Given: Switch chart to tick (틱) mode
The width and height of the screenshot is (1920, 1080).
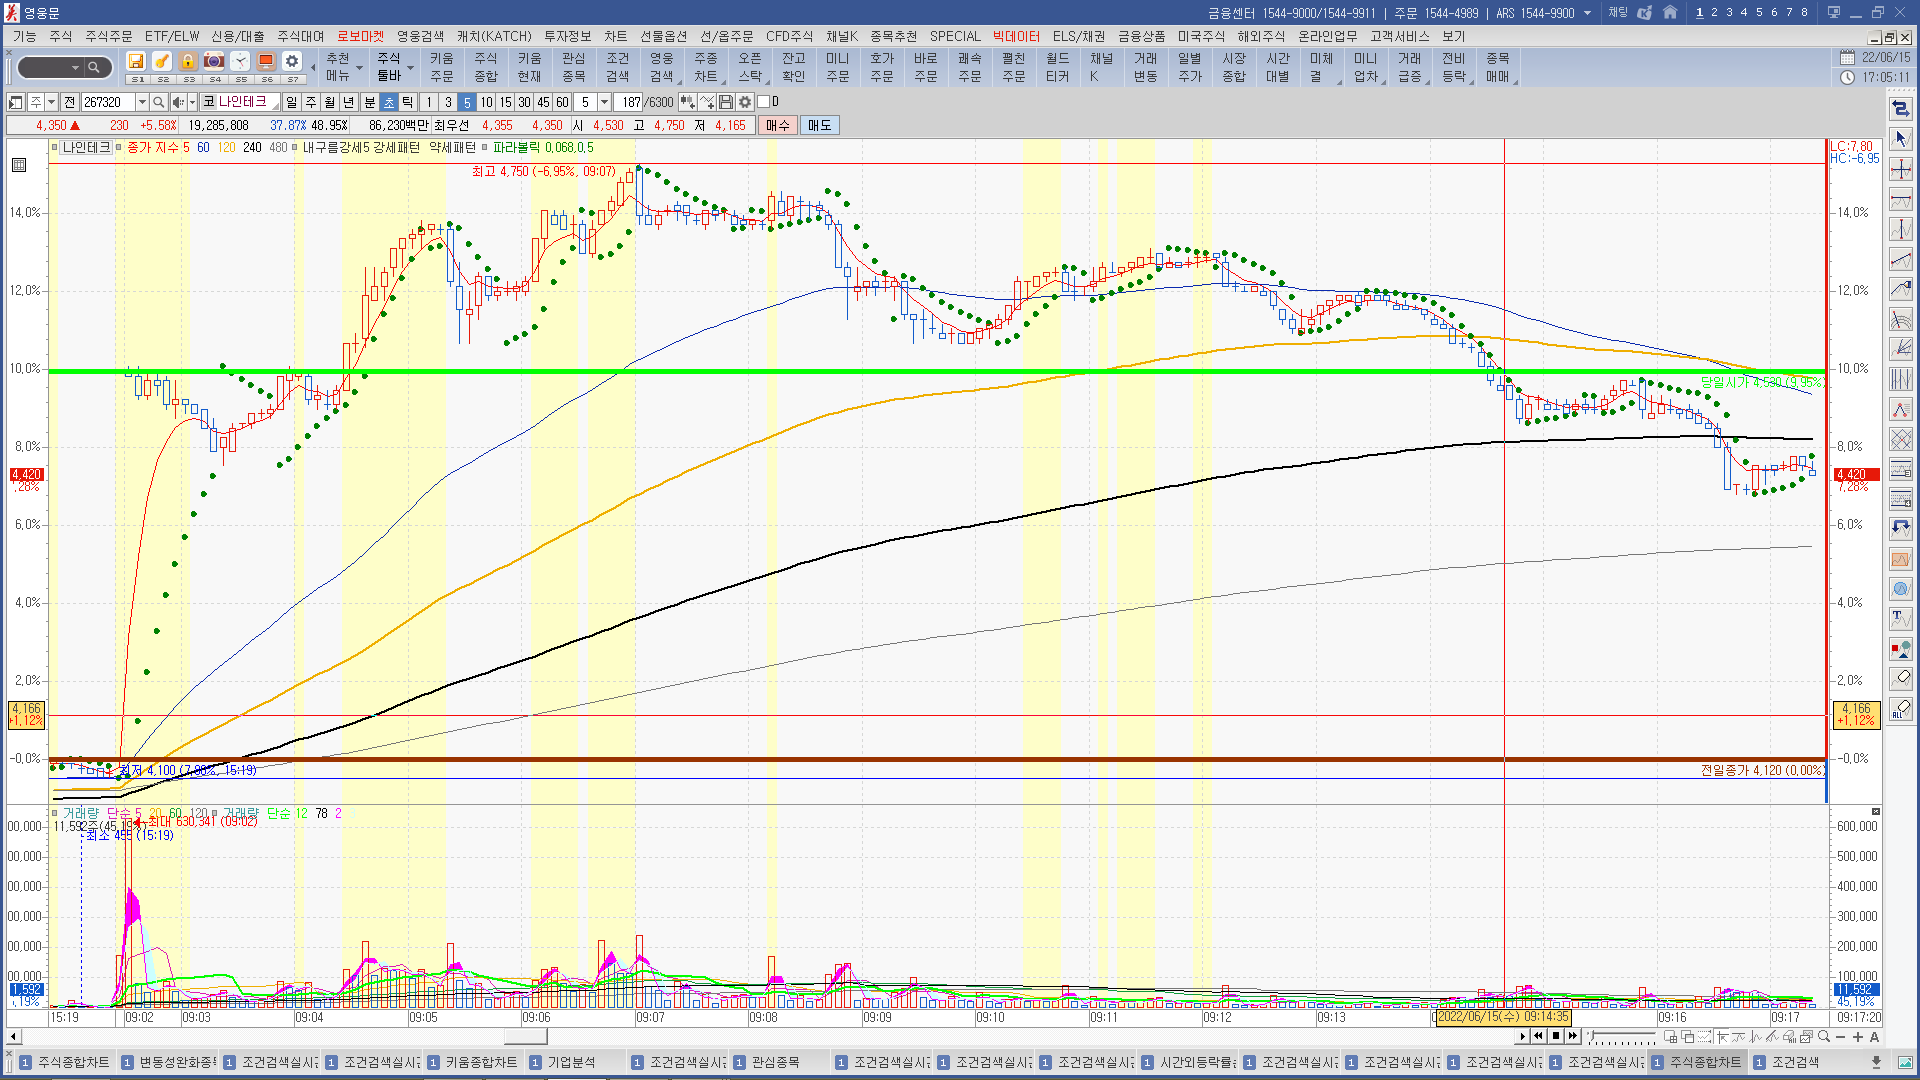Looking at the screenshot, I should click(x=407, y=102).
